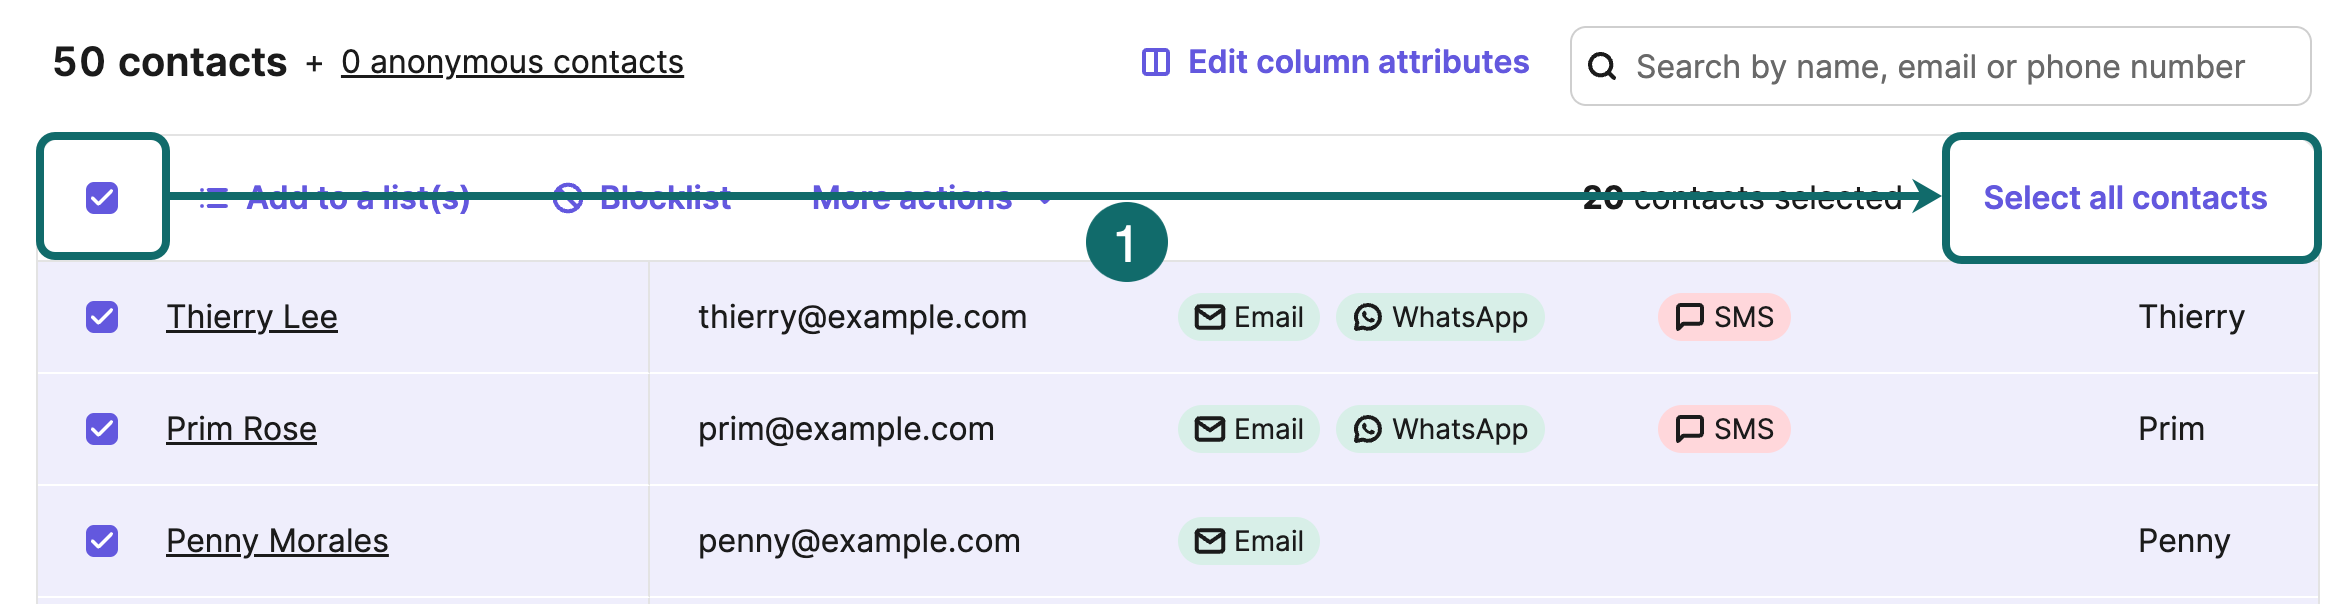Image resolution: width=2346 pixels, height=604 pixels.
Task: Open the More actions dropdown
Action: point(930,198)
